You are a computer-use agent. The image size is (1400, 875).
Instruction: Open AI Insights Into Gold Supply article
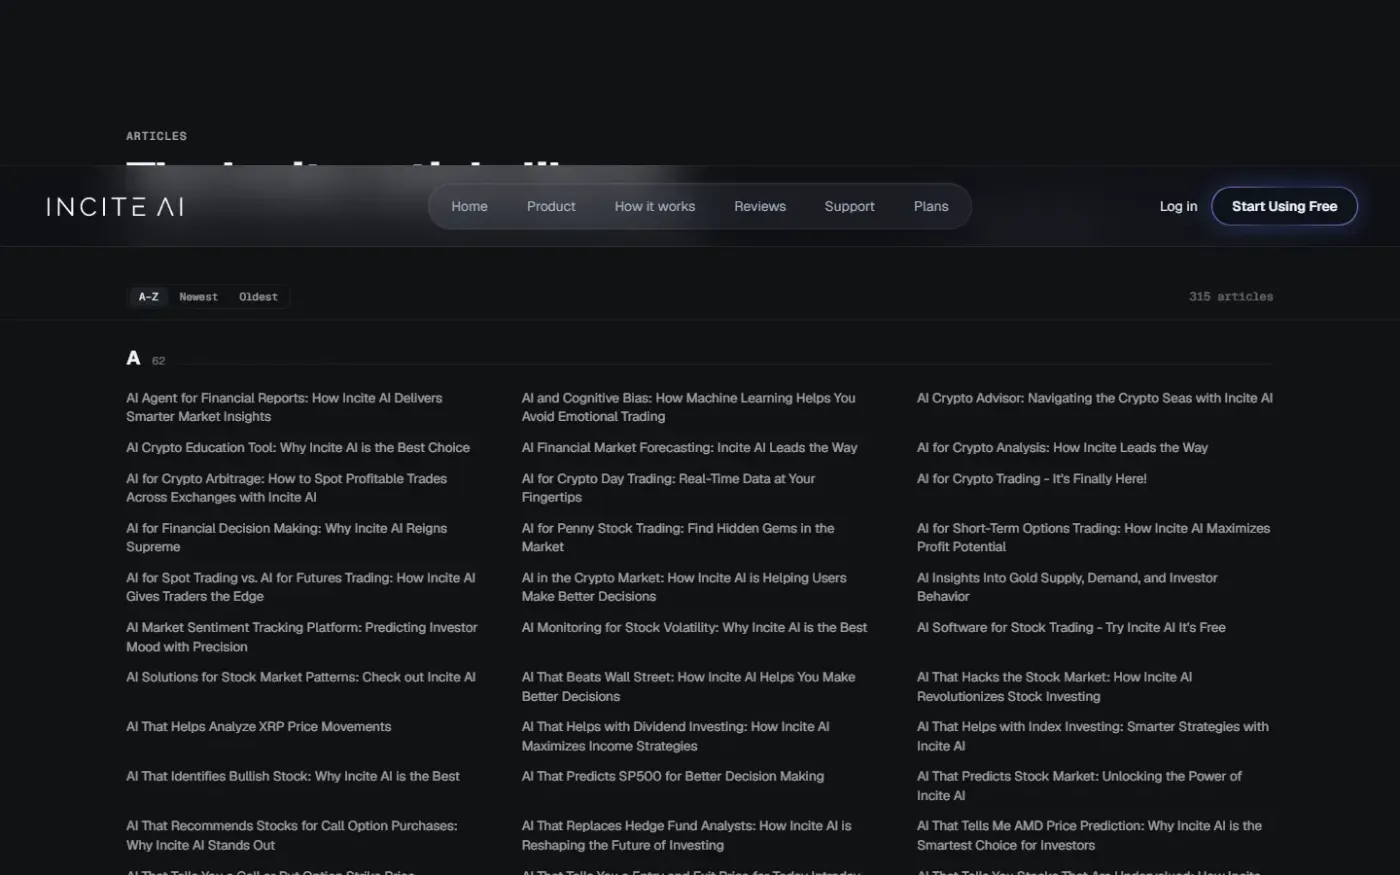[x=1067, y=587]
